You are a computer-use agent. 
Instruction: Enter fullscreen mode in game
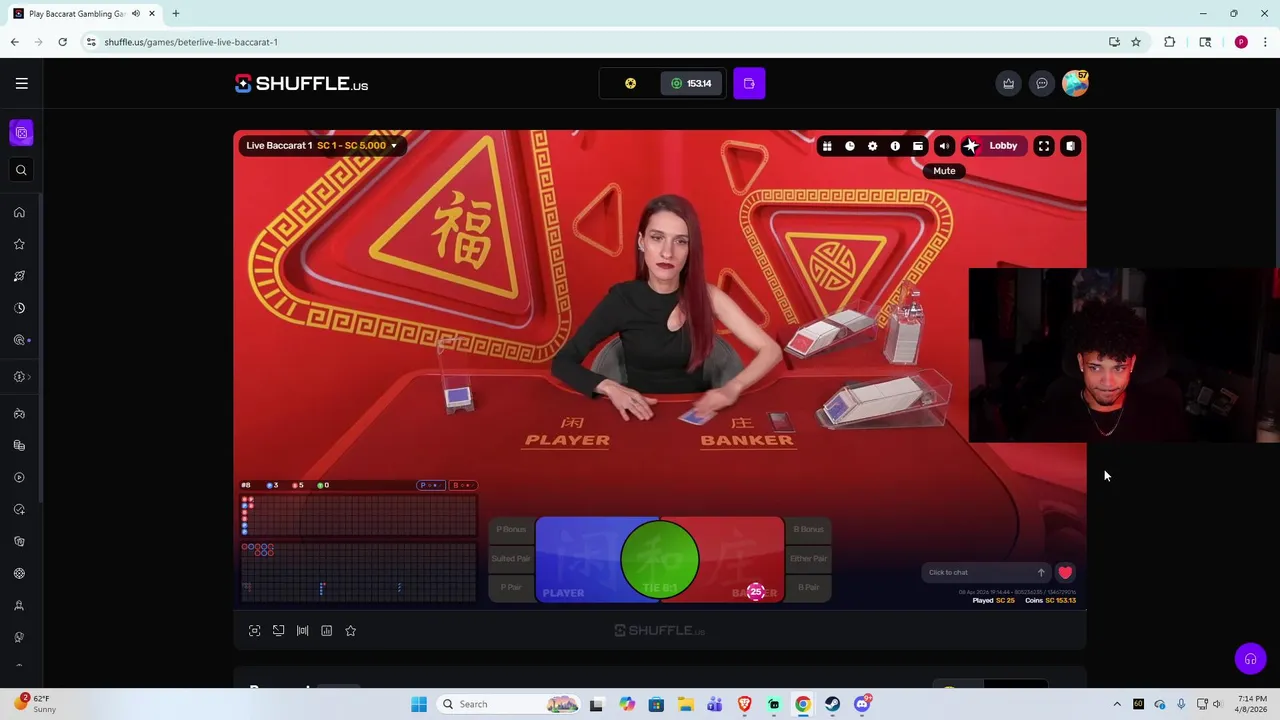1044,146
